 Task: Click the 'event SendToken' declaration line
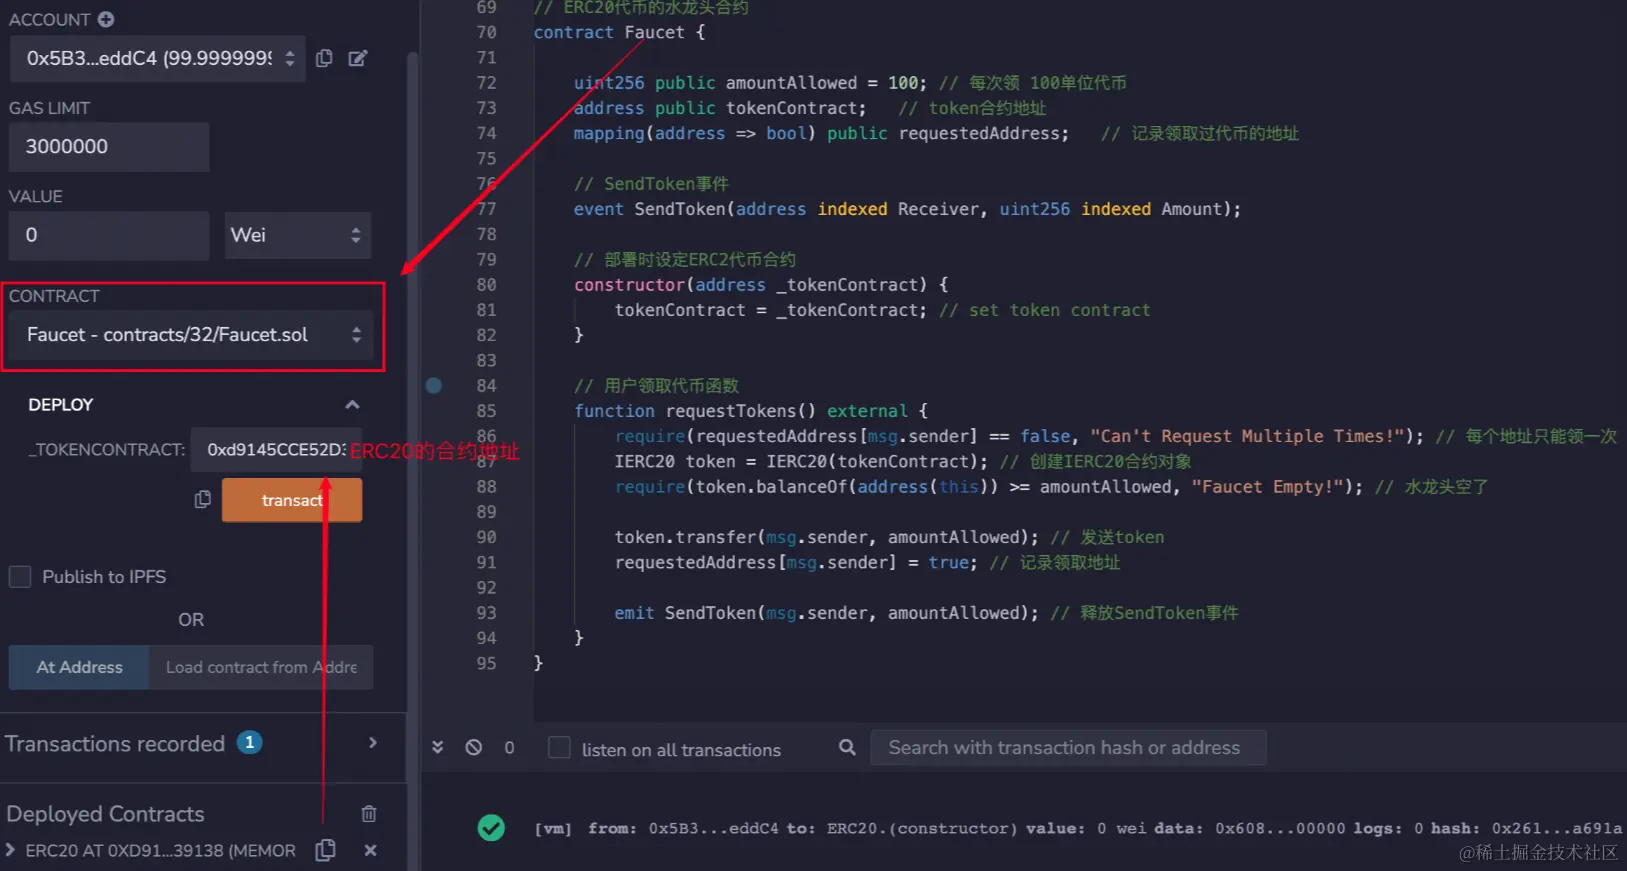point(907,209)
